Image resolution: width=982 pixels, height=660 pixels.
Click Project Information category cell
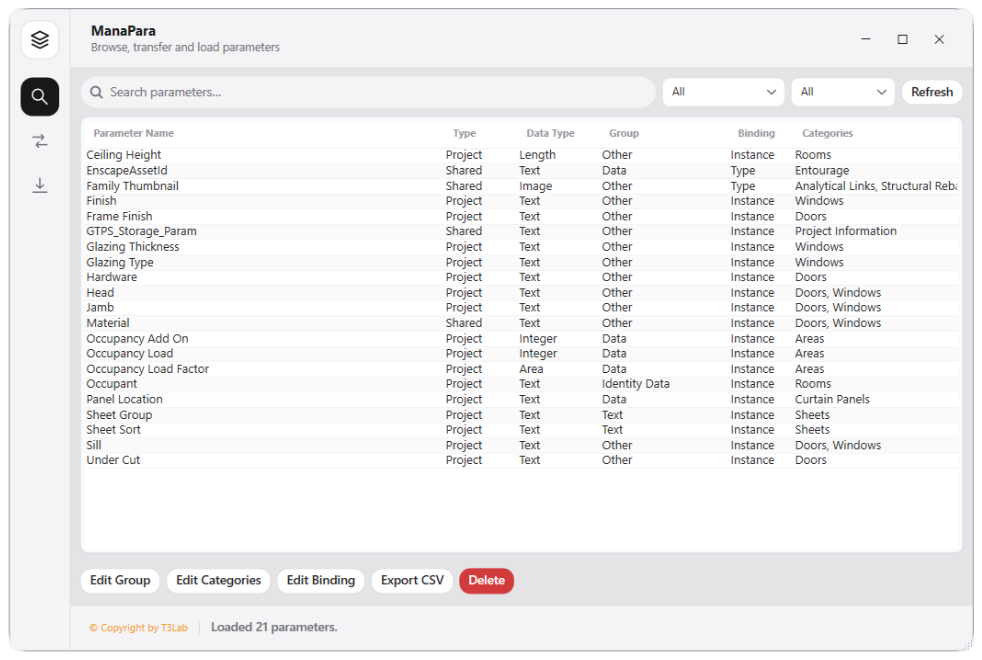click(x=845, y=231)
